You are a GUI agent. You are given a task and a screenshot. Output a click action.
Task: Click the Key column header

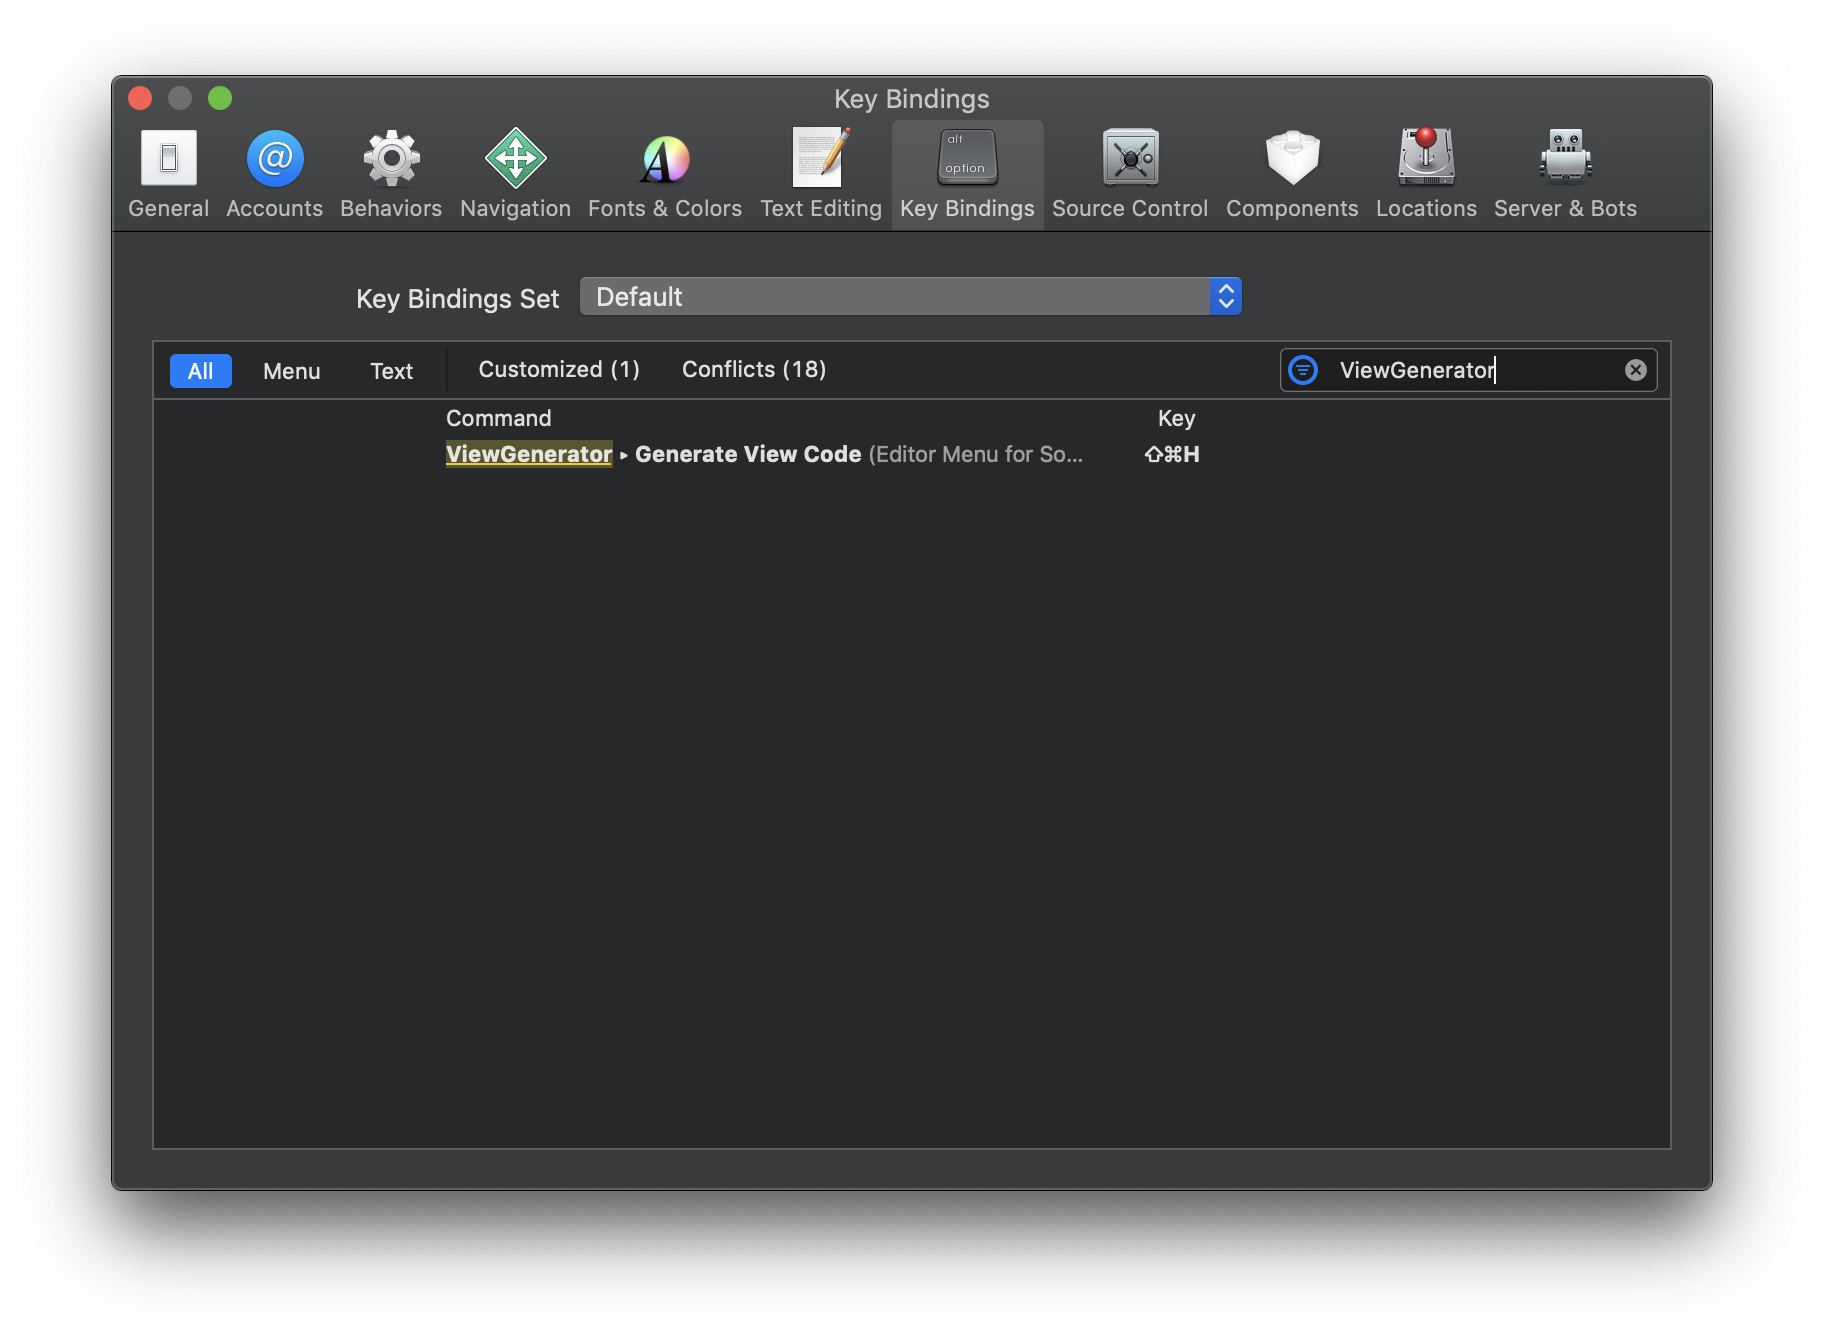click(1177, 418)
